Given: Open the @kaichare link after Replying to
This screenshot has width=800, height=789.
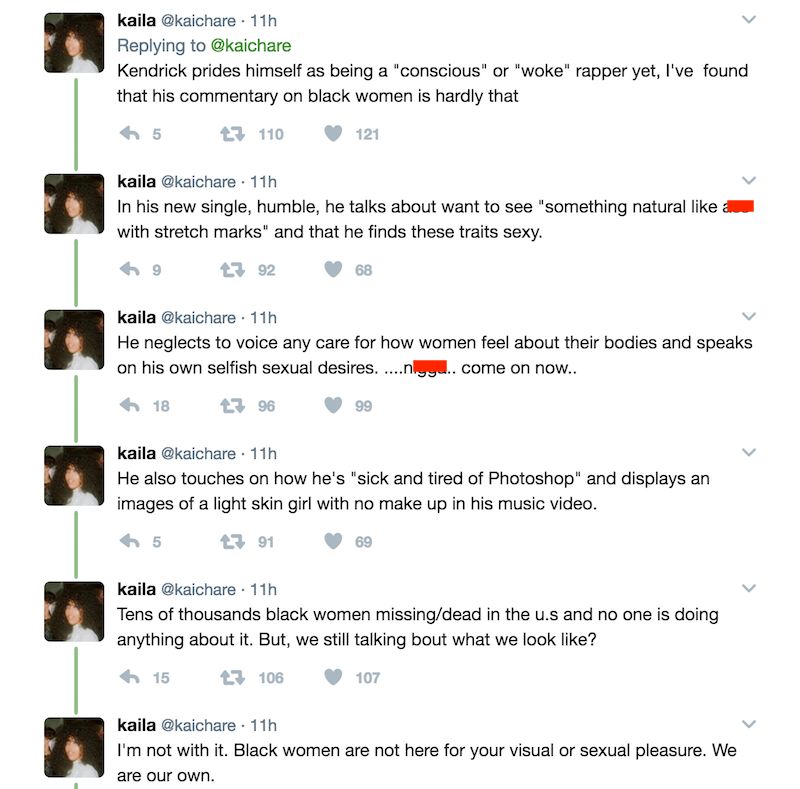Looking at the screenshot, I should click(250, 45).
